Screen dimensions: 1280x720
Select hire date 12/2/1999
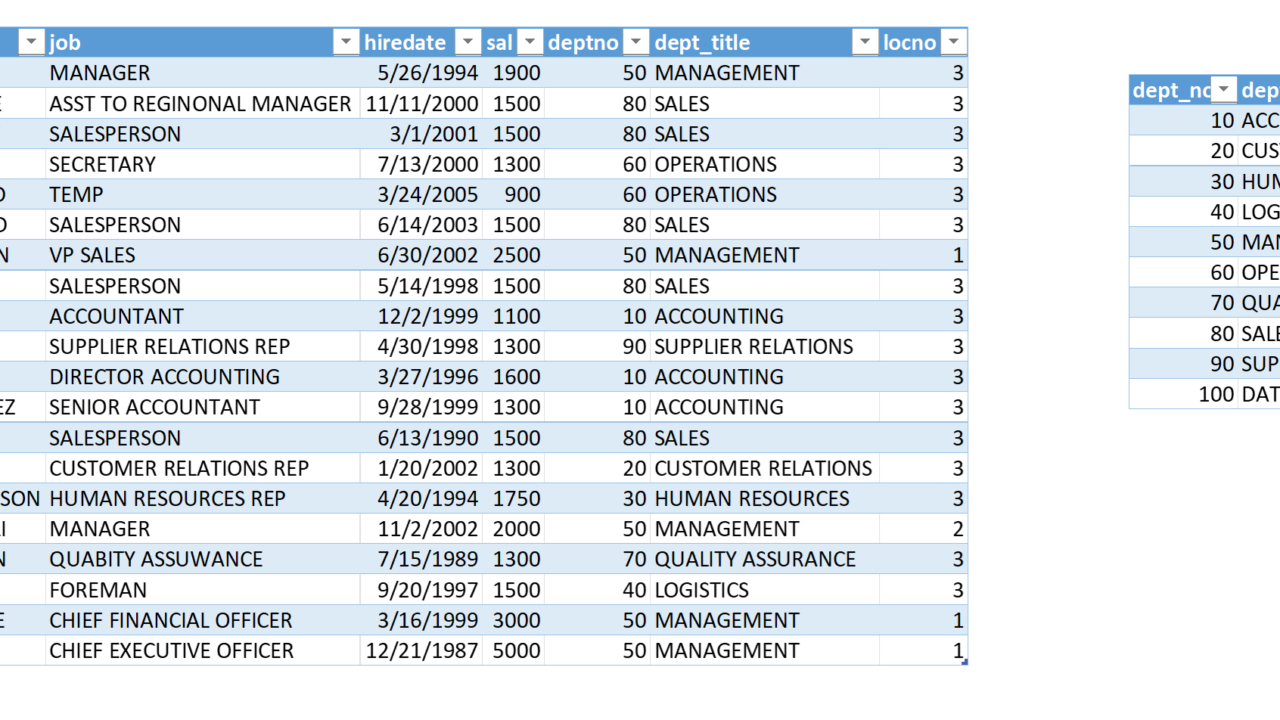point(421,316)
